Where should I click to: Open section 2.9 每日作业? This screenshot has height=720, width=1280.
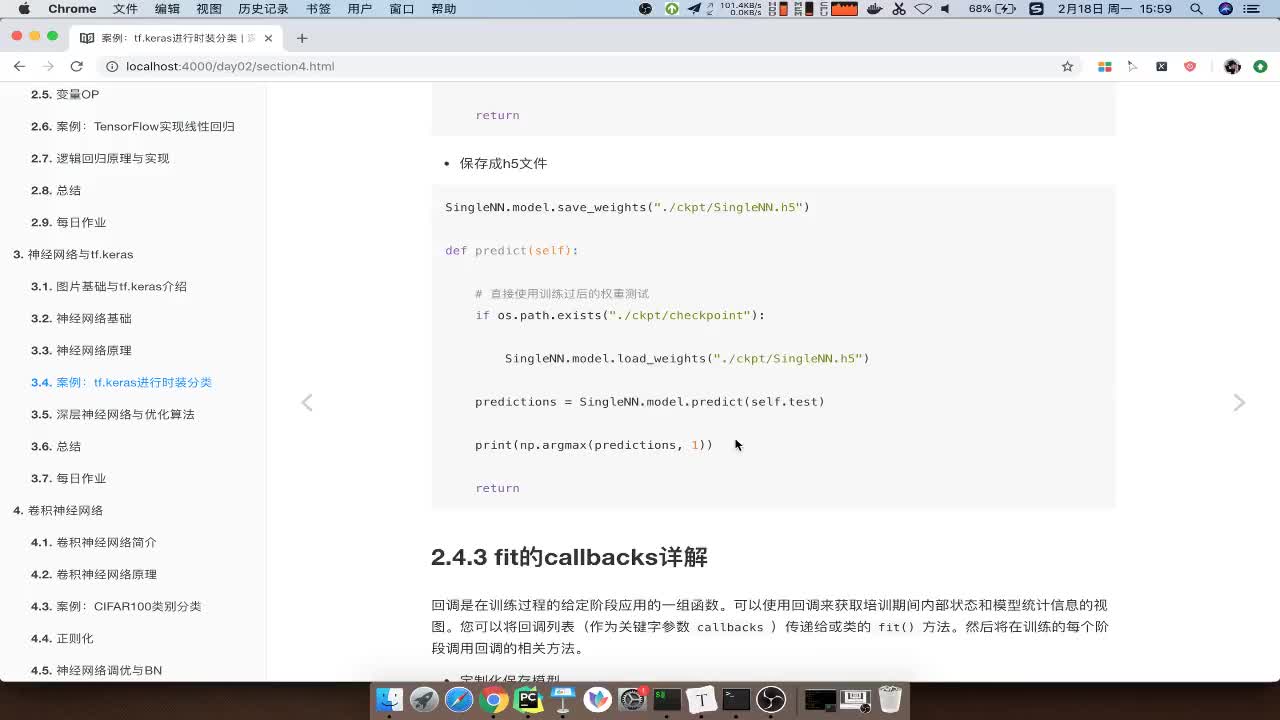tap(68, 222)
